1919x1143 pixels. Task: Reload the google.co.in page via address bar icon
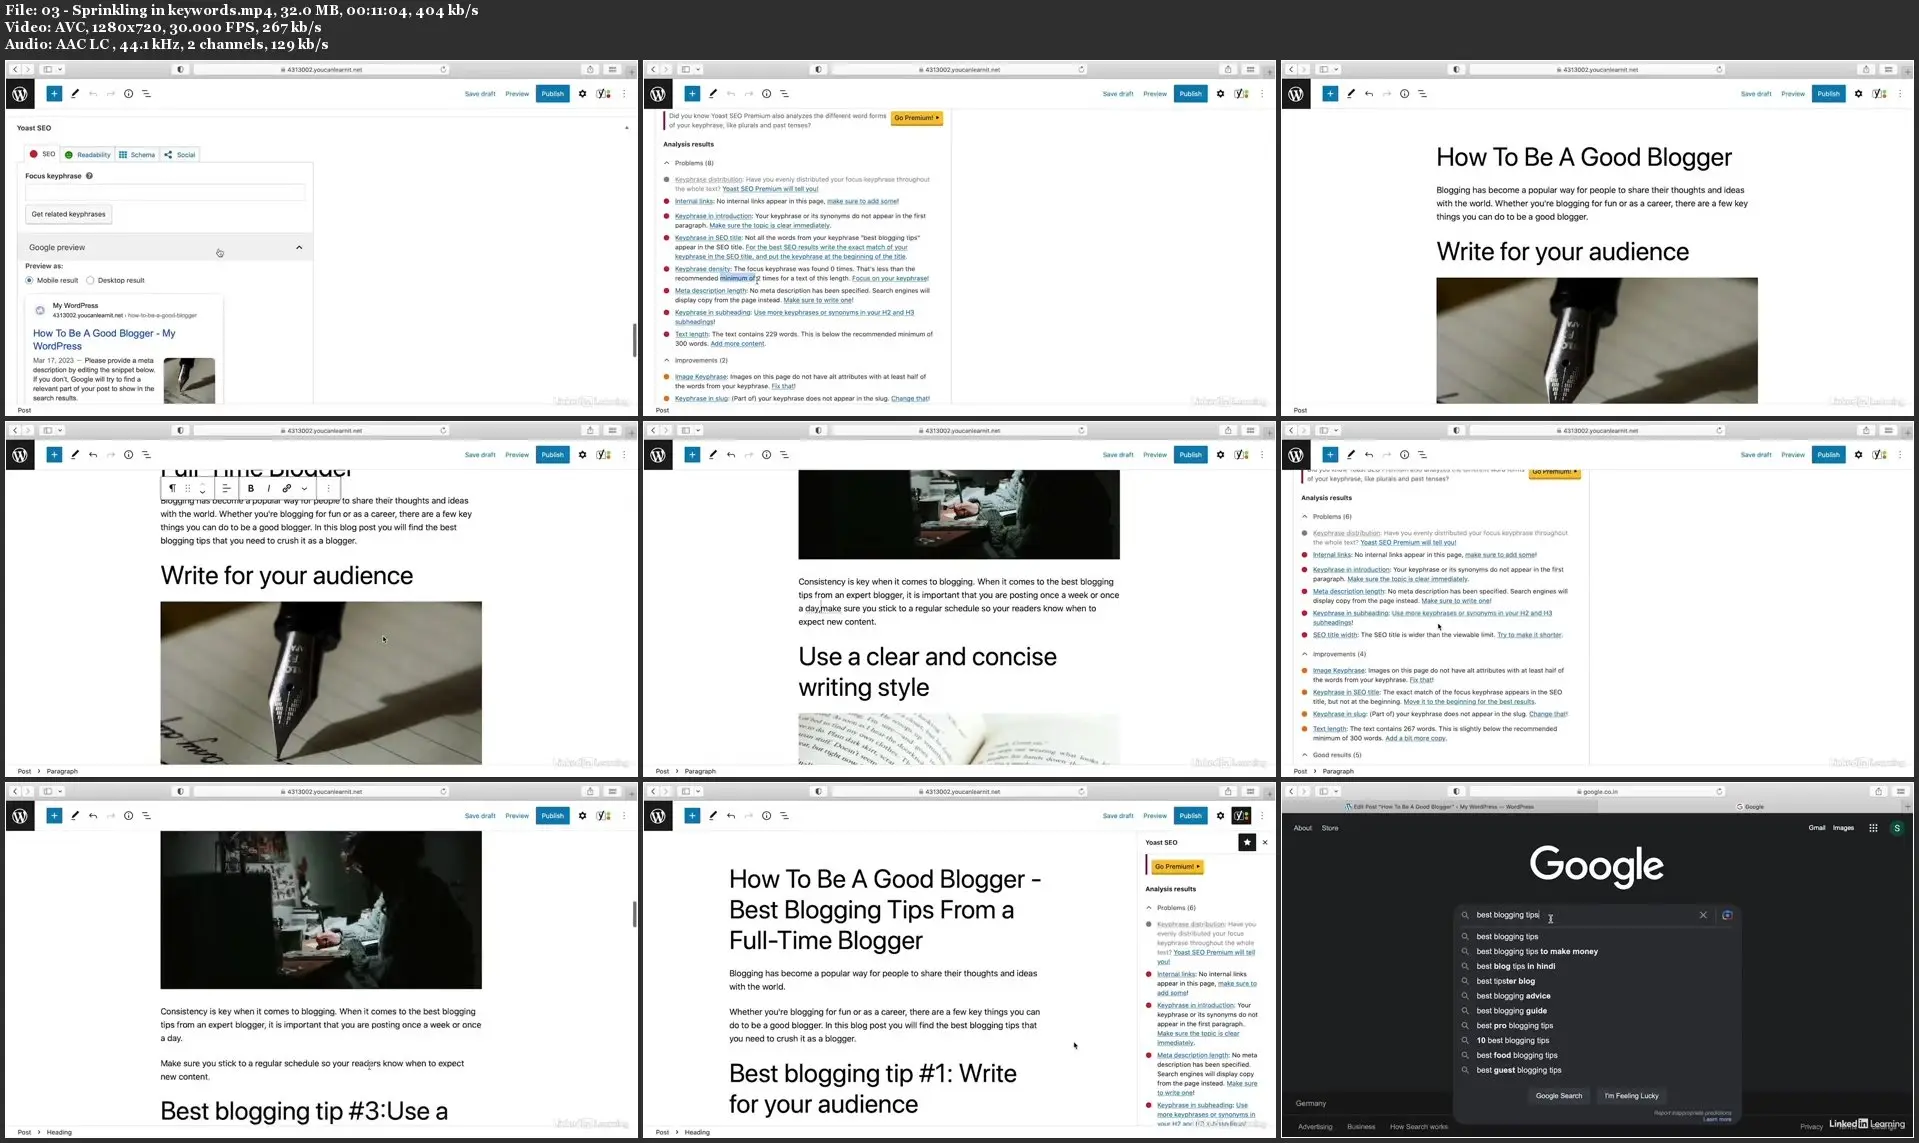[x=1719, y=791]
